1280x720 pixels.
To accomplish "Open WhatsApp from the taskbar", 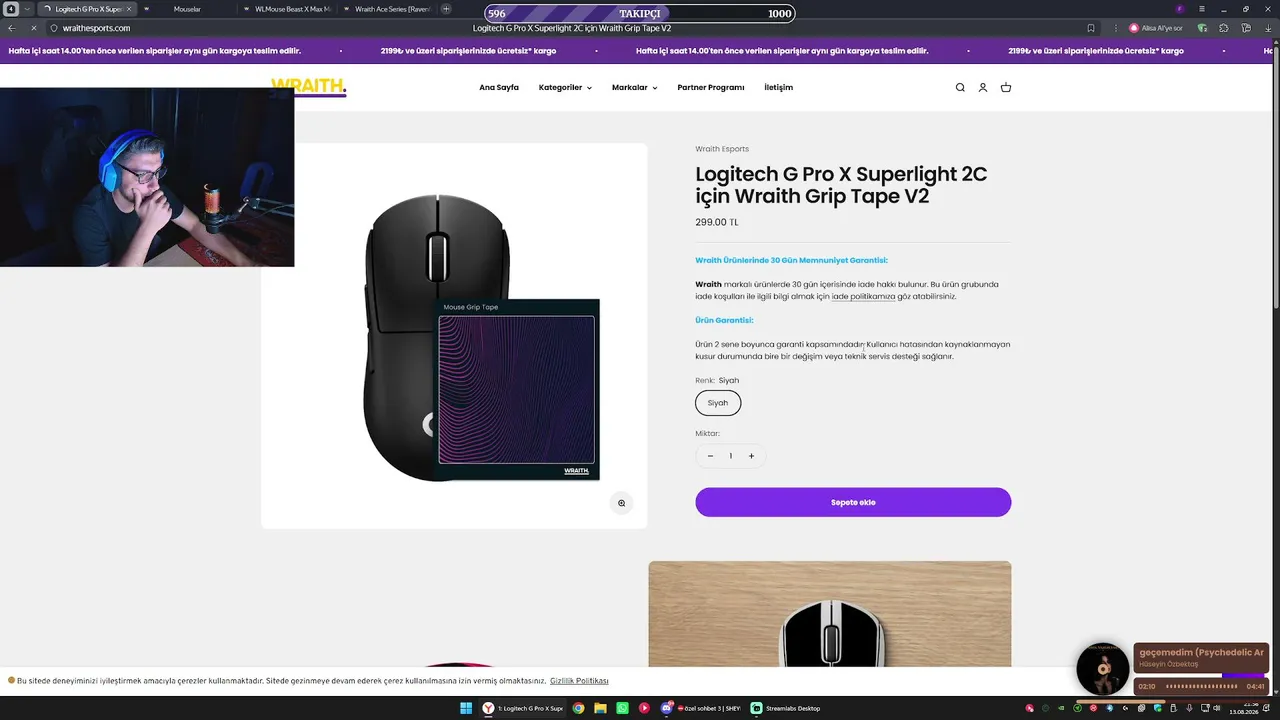I will pos(623,708).
